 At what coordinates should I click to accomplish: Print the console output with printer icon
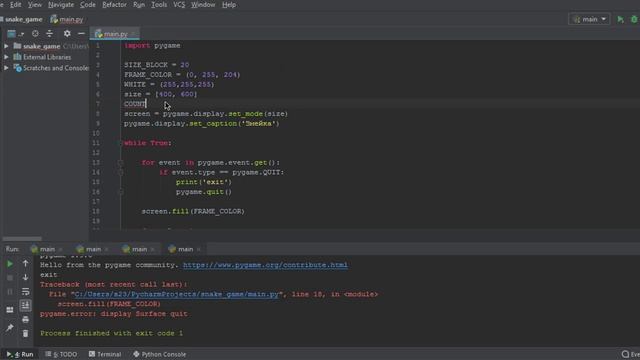(x=25, y=320)
